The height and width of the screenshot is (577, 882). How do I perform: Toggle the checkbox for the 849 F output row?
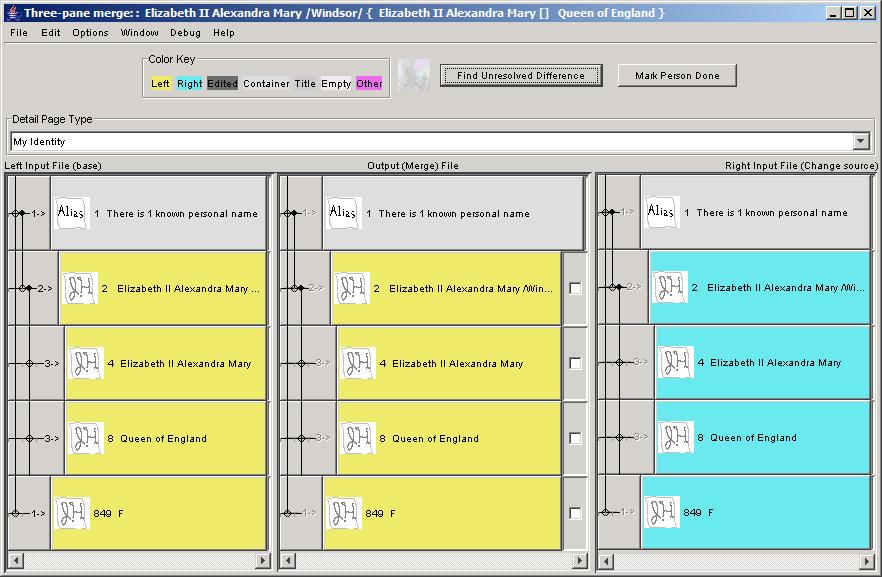pyautogui.click(x=575, y=513)
